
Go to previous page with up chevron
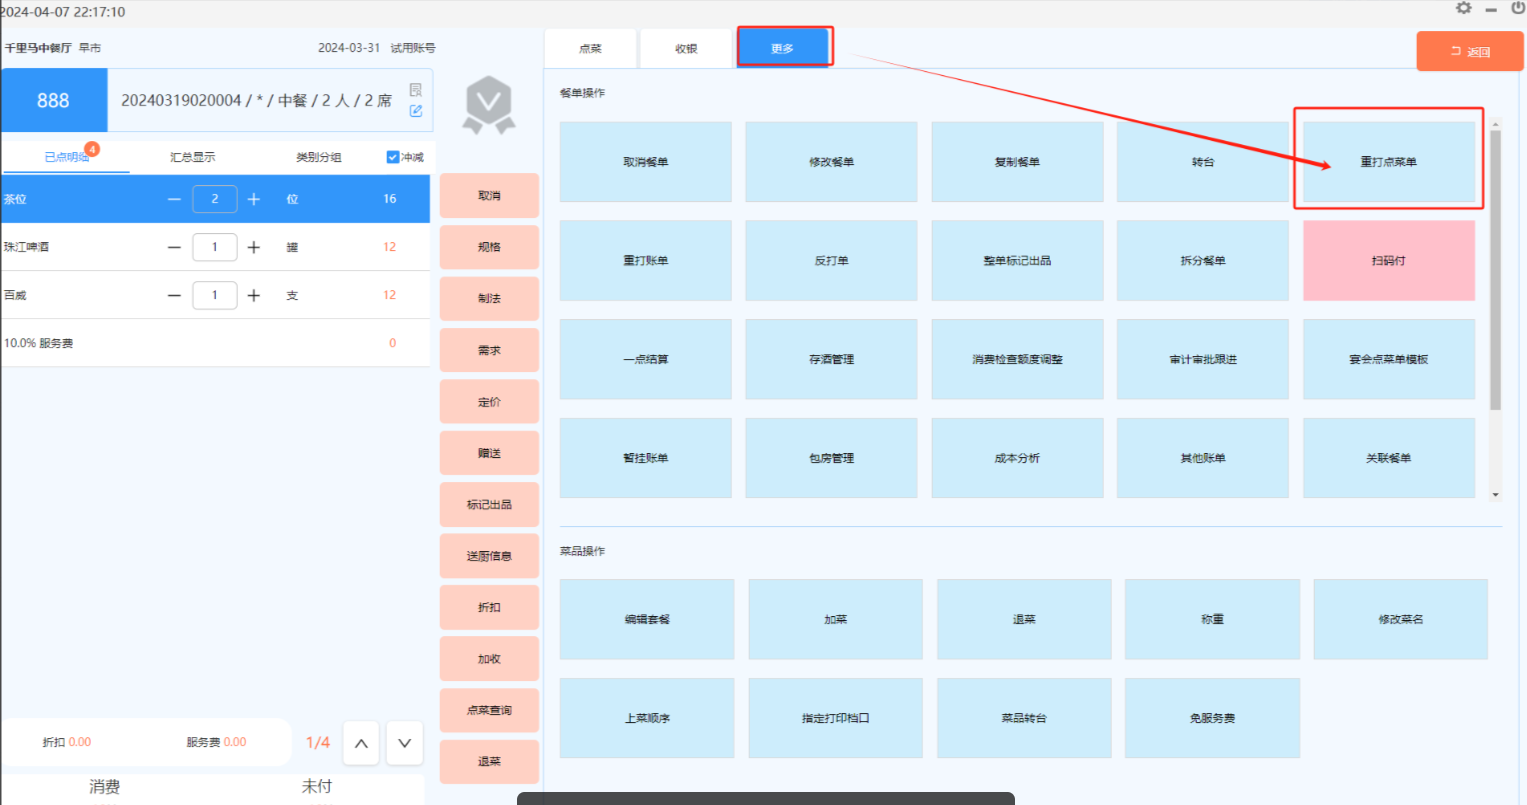[x=361, y=743]
